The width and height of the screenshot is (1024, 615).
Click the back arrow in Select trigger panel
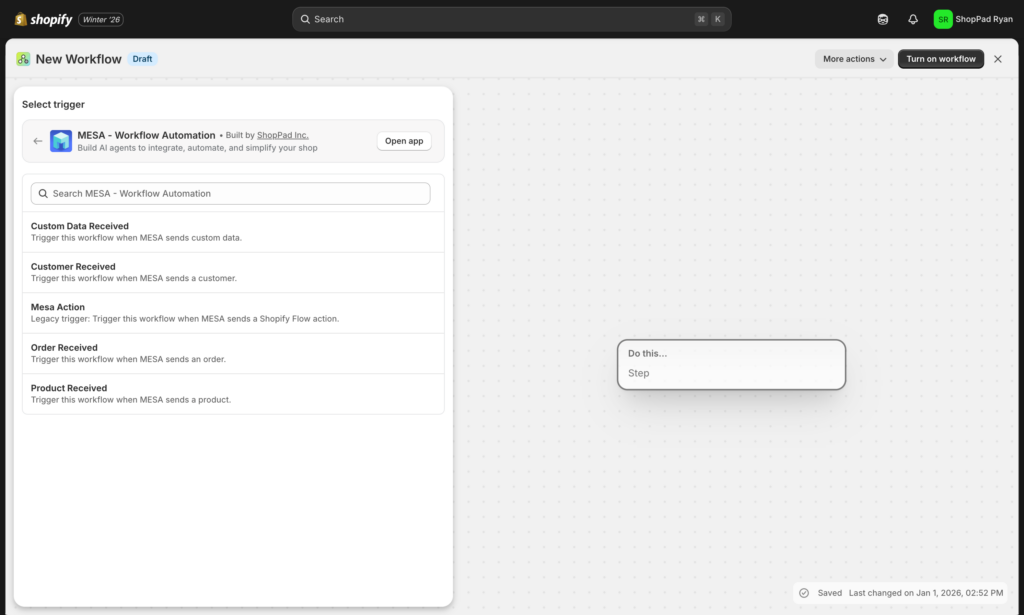click(x=38, y=140)
